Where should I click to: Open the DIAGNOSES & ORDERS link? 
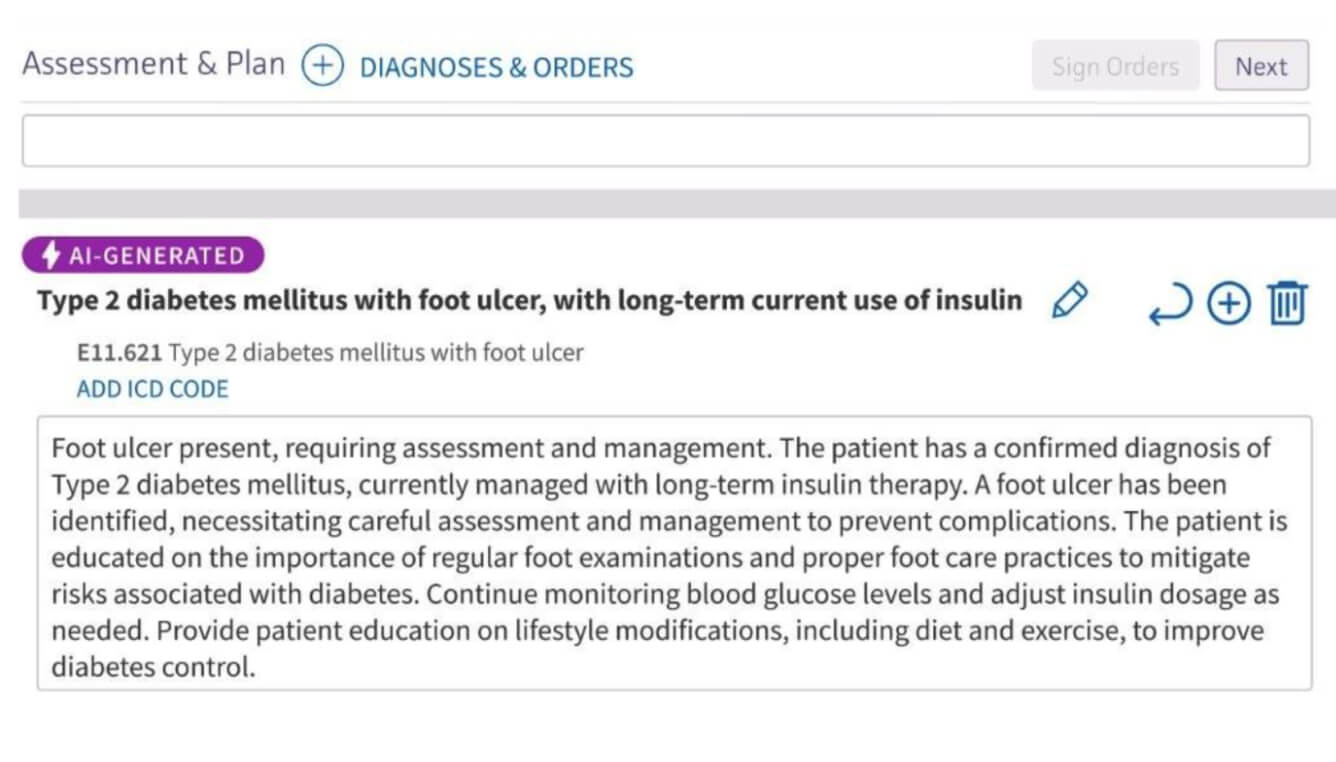point(496,68)
